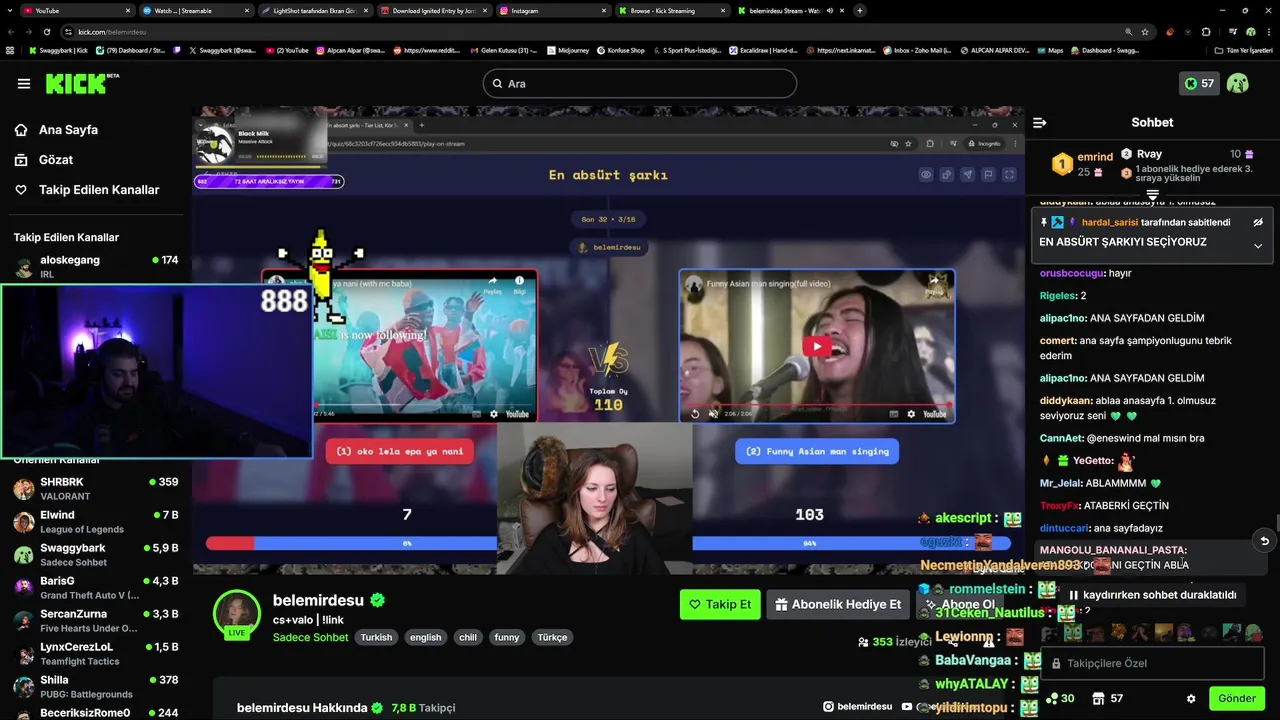Open SHRBRK VALORANT channel
Viewport: 1280px width, 720px height.
[96, 489]
